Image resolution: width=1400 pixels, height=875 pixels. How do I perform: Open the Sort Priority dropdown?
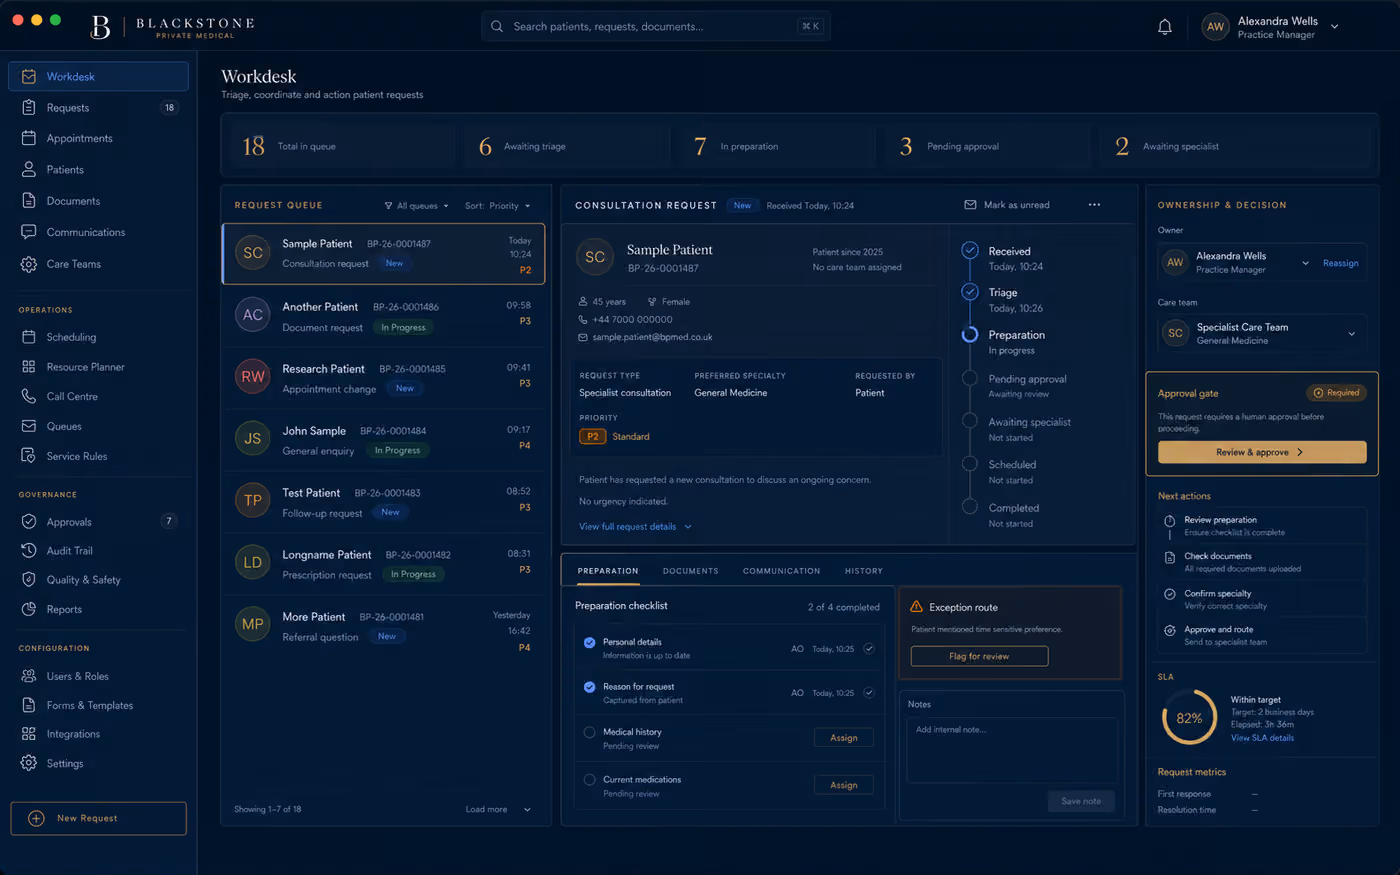498,206
